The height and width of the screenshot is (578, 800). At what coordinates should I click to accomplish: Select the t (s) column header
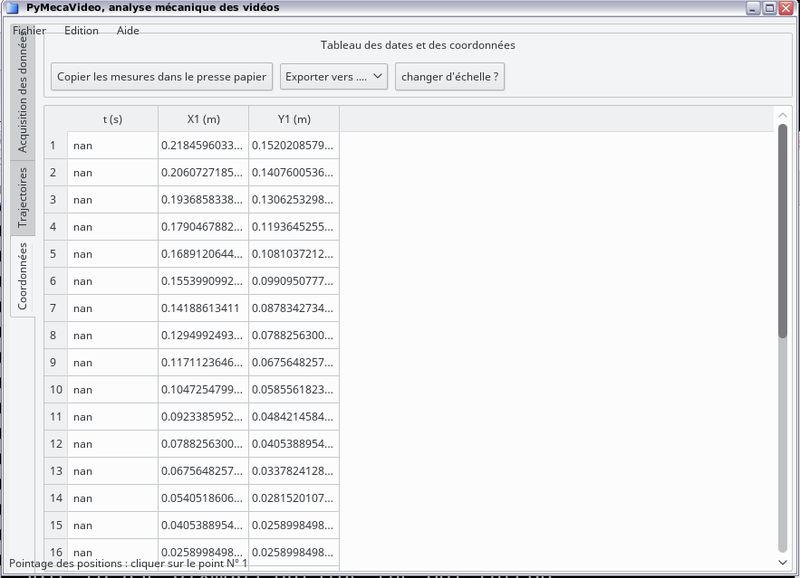coord(113,119)
